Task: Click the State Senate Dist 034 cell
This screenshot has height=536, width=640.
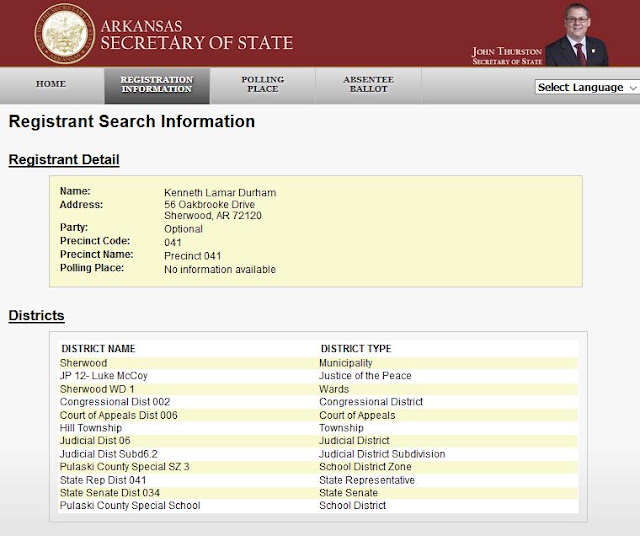Action: coord(110,493)
